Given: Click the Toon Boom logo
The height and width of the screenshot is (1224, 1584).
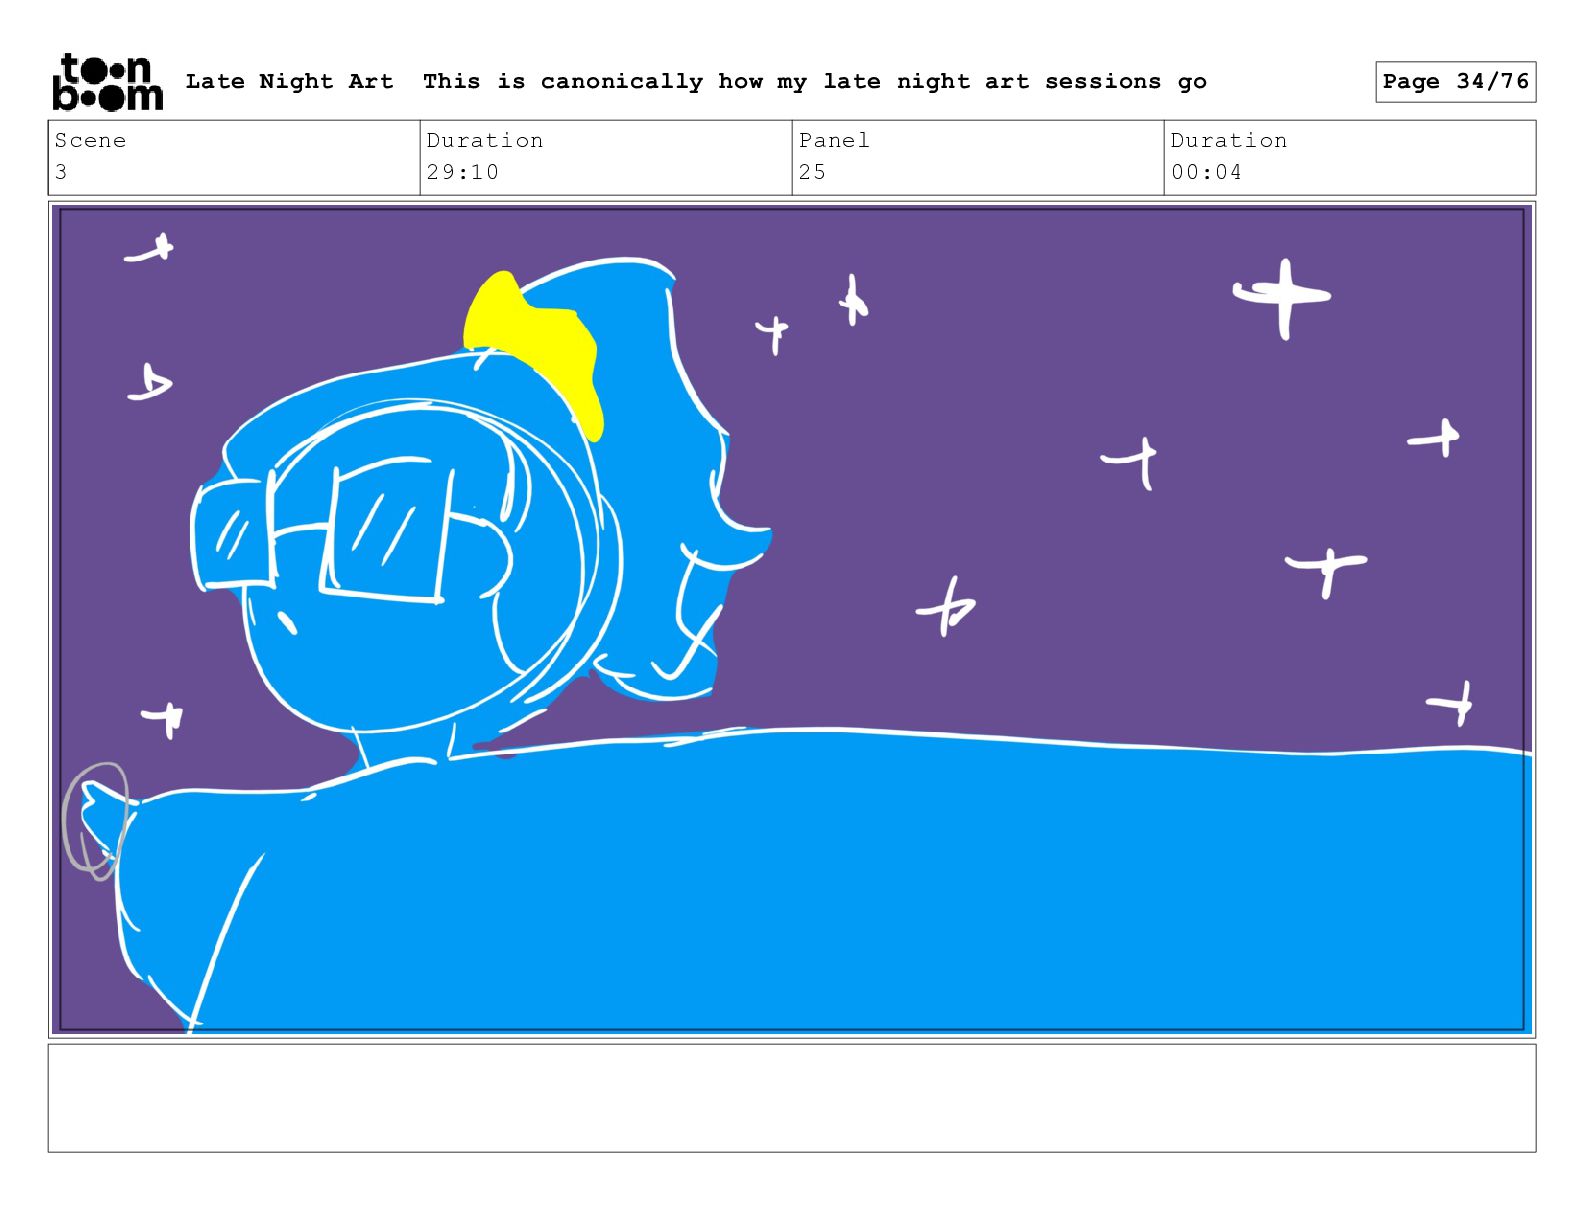Looking at the screenshot, I should 107,82.
